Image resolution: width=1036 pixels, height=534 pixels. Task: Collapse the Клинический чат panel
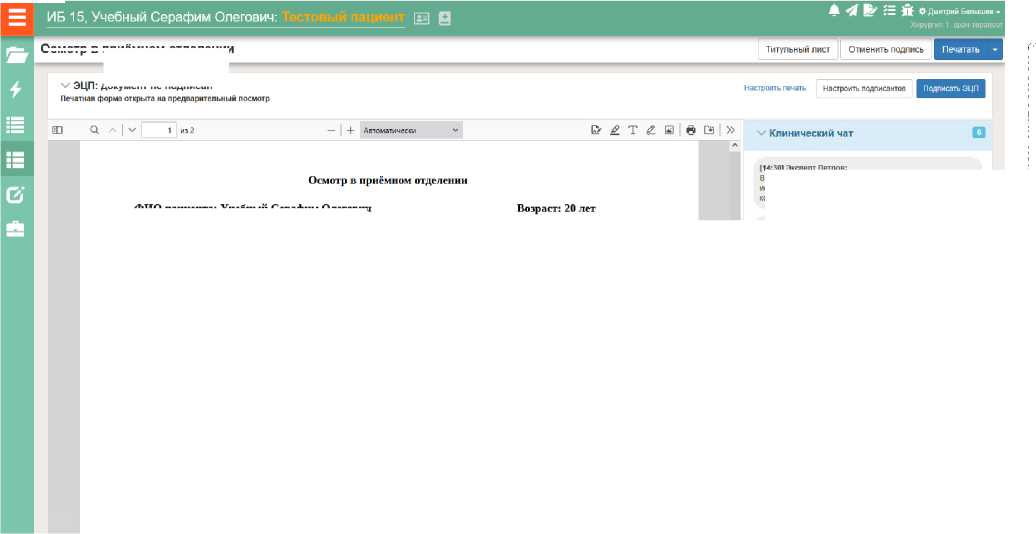[x=761, y=133]
